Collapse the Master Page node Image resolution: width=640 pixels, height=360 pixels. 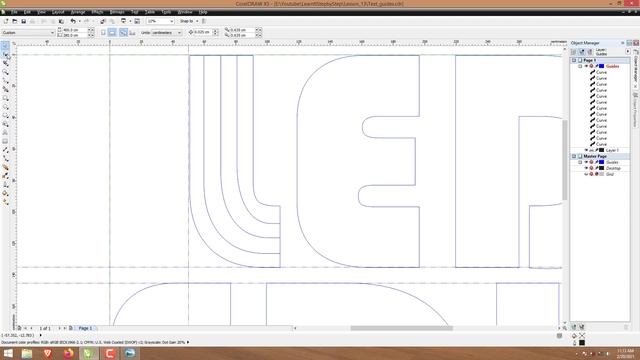click(574, 156)
